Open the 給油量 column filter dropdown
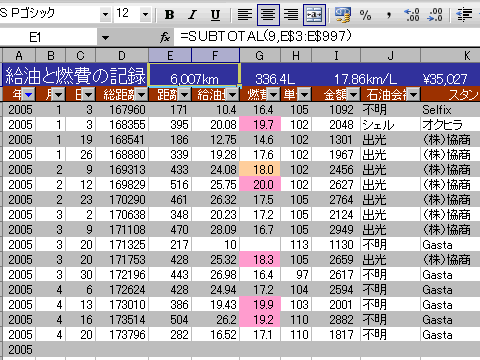The image size is (480, 360). tap(233, 95)
